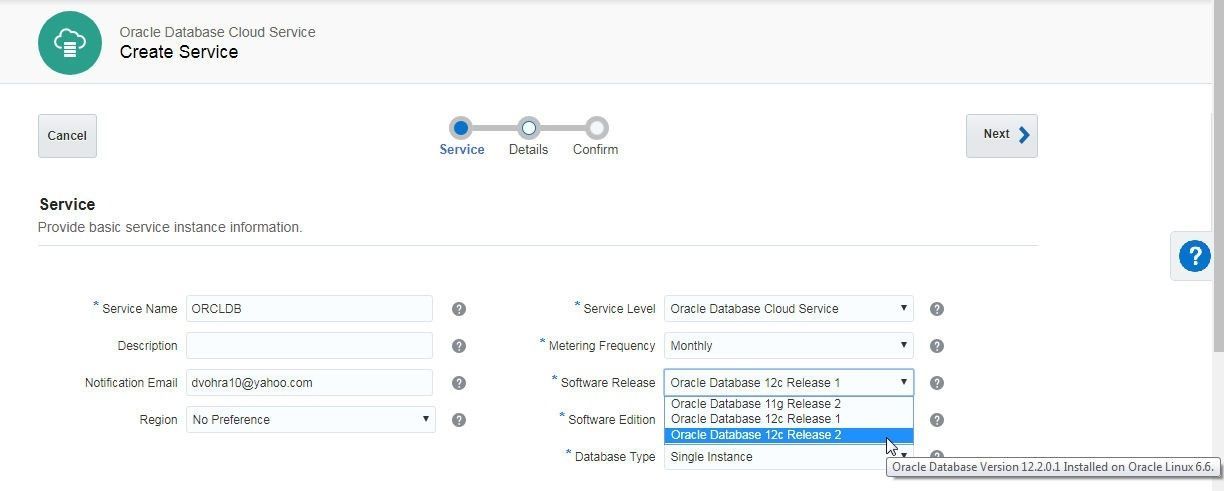Show help for Region field
Image resolution: width=1224 pixels, height=491 pixels.
point(459,420)
